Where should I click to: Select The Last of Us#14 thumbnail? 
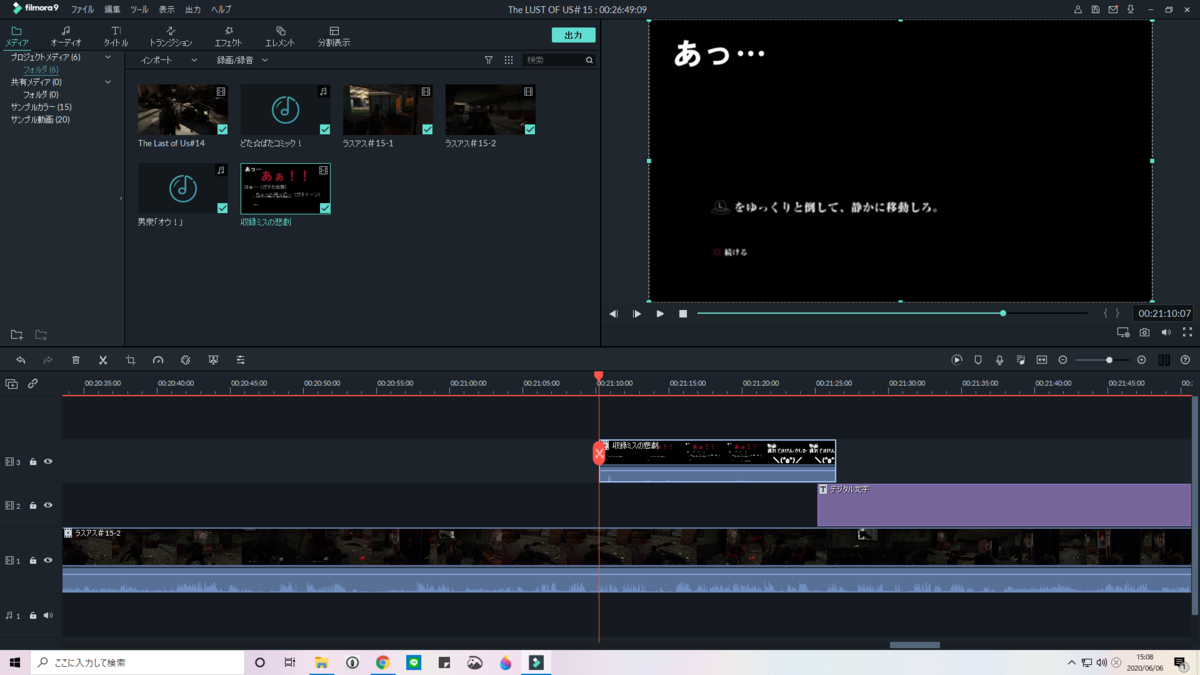click(183, 110)
